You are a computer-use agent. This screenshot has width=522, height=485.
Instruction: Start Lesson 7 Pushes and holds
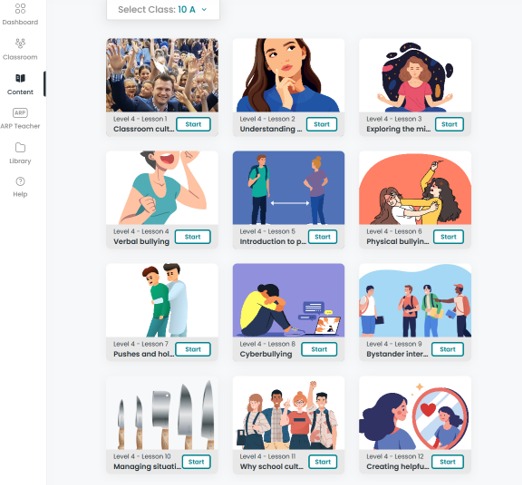coord(193,349)
